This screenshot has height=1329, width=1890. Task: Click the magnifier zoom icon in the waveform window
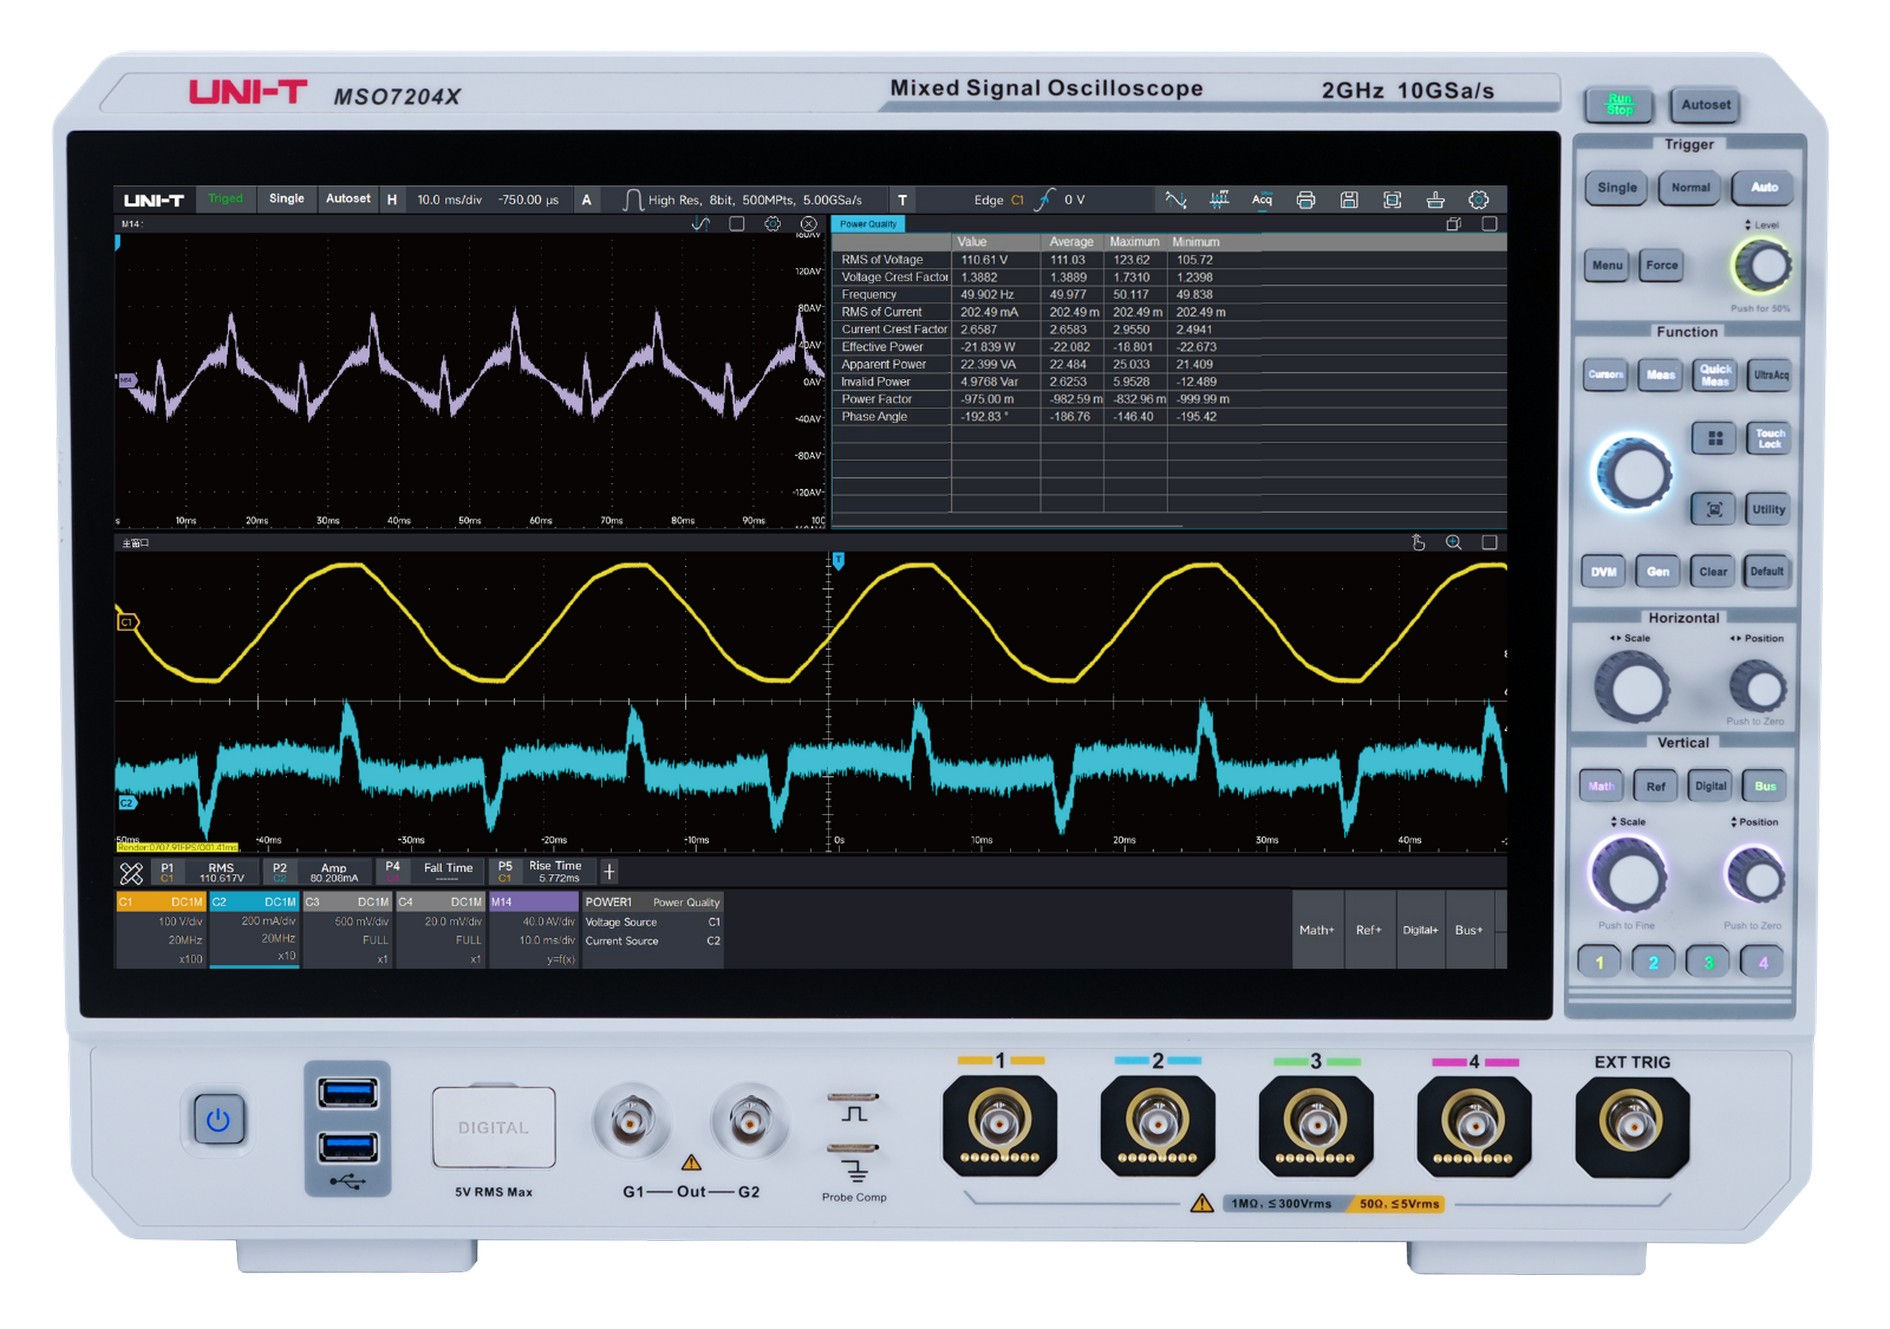coord(1453,543)
